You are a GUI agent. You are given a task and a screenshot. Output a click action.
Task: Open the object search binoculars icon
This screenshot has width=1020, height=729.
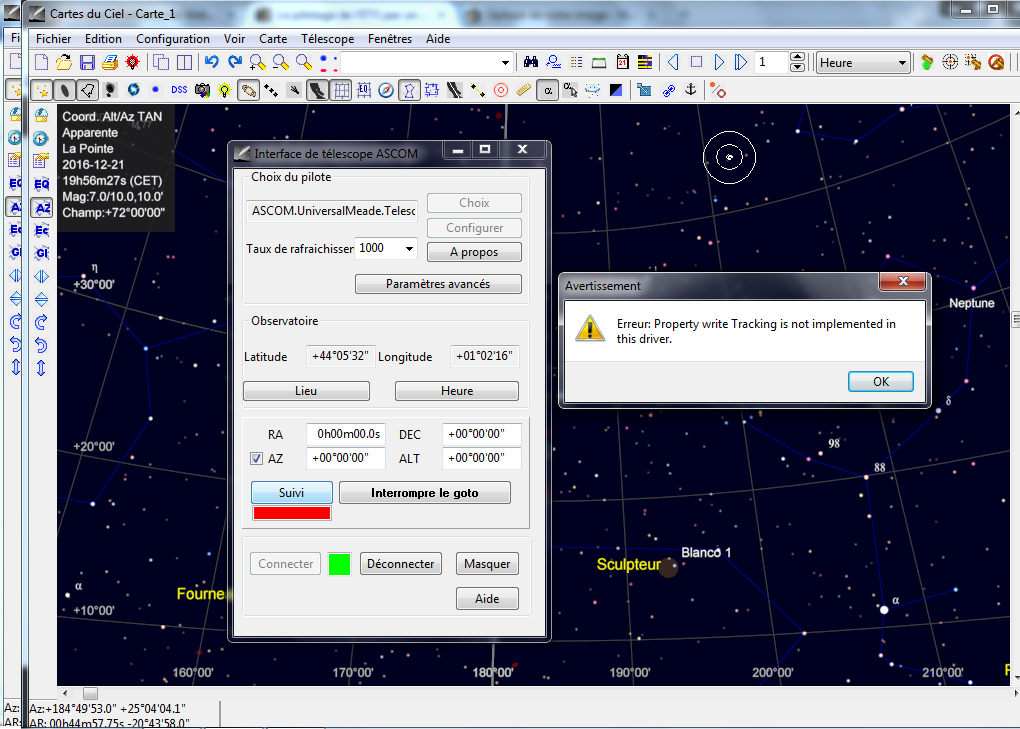click(x=530, y=61)
